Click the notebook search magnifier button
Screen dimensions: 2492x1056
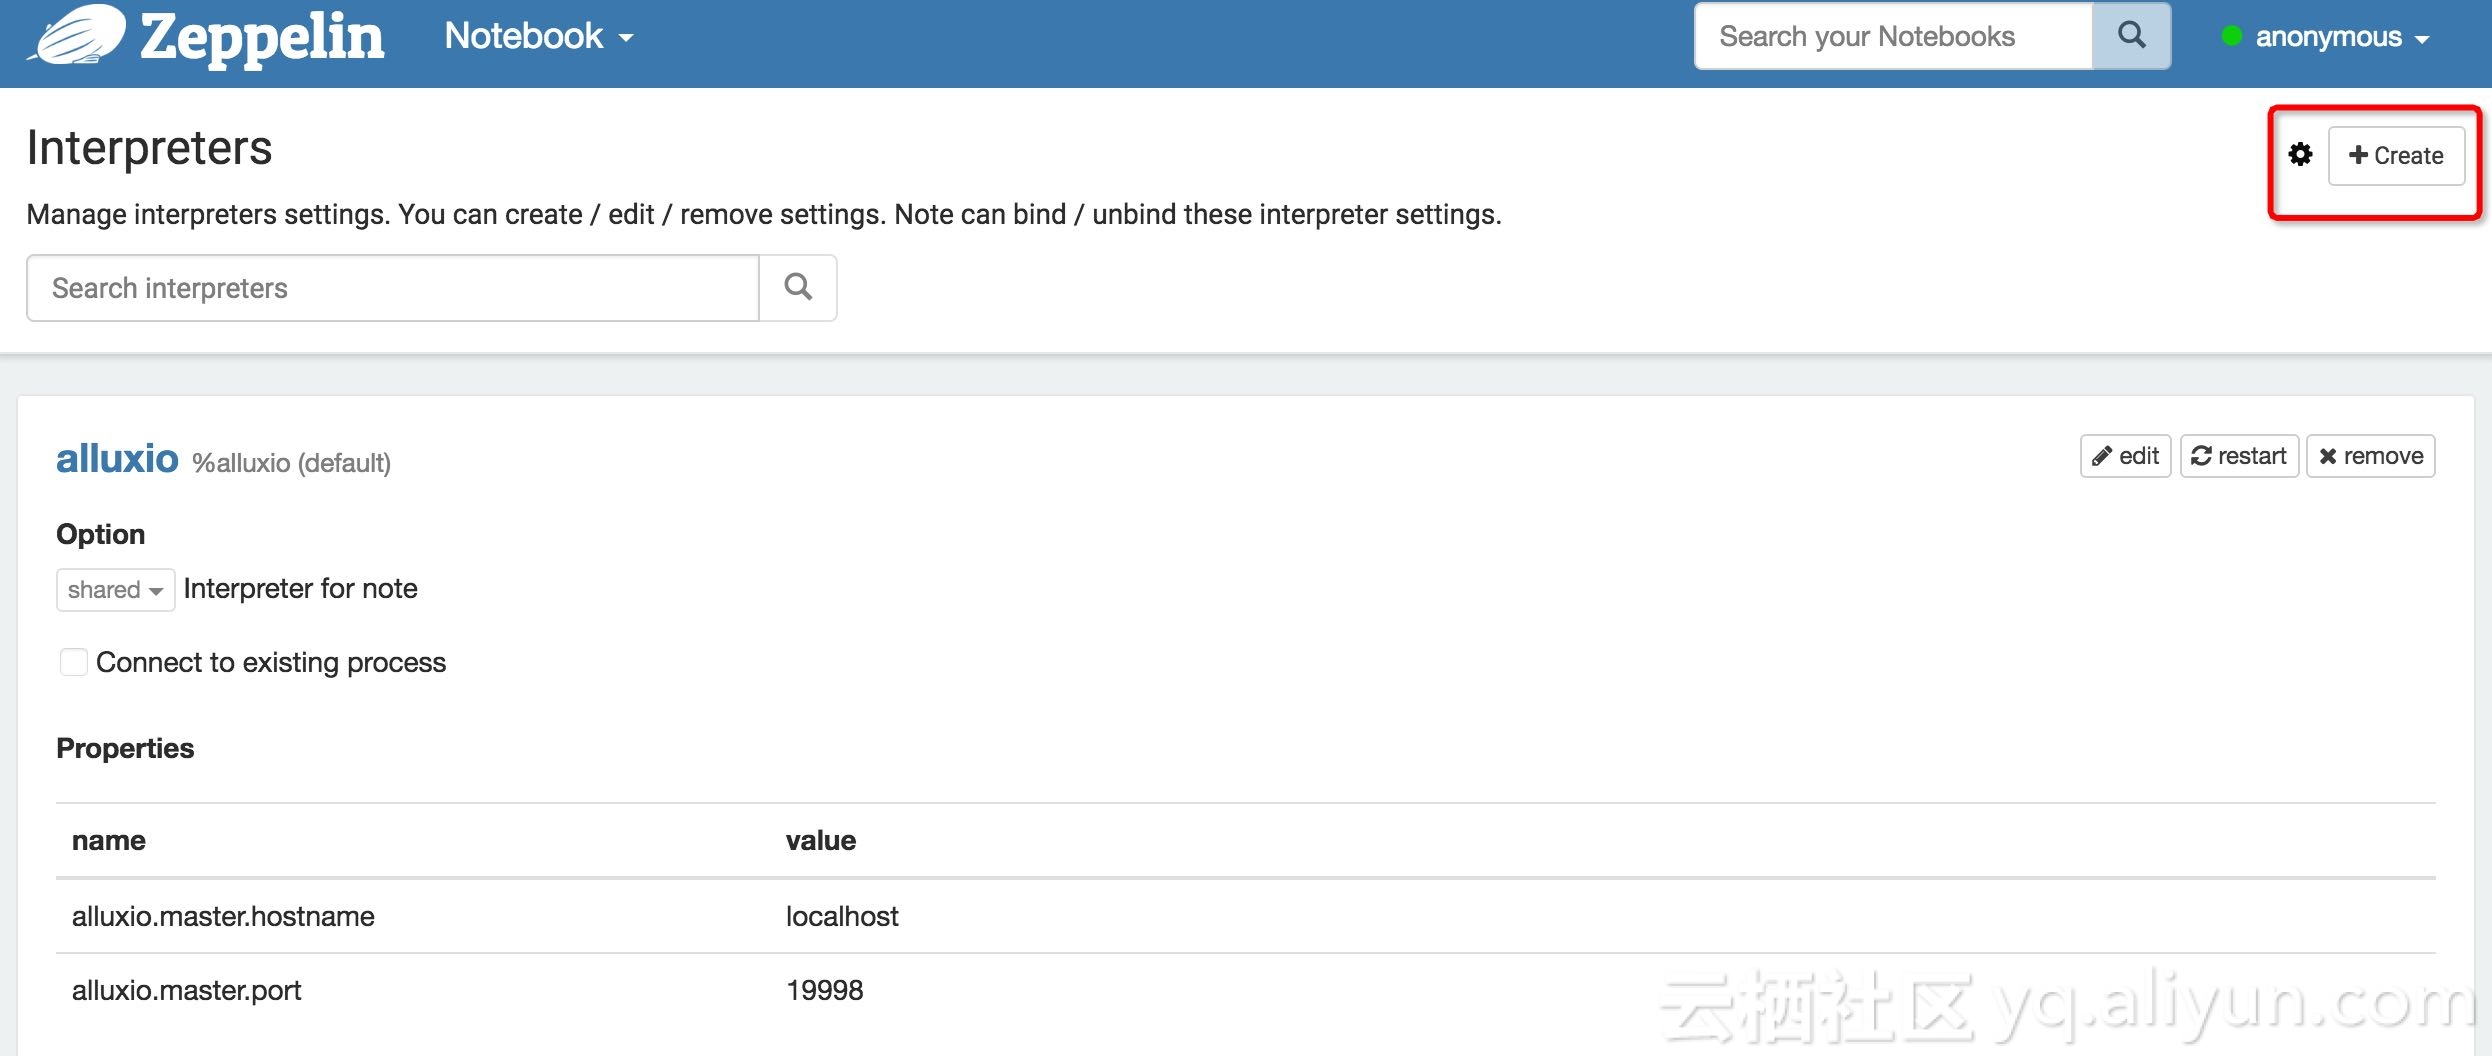click(x=2131, y=37)
